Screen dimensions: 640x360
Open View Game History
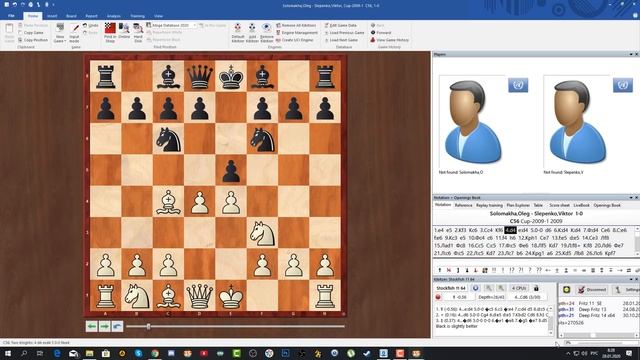point(389,40)
